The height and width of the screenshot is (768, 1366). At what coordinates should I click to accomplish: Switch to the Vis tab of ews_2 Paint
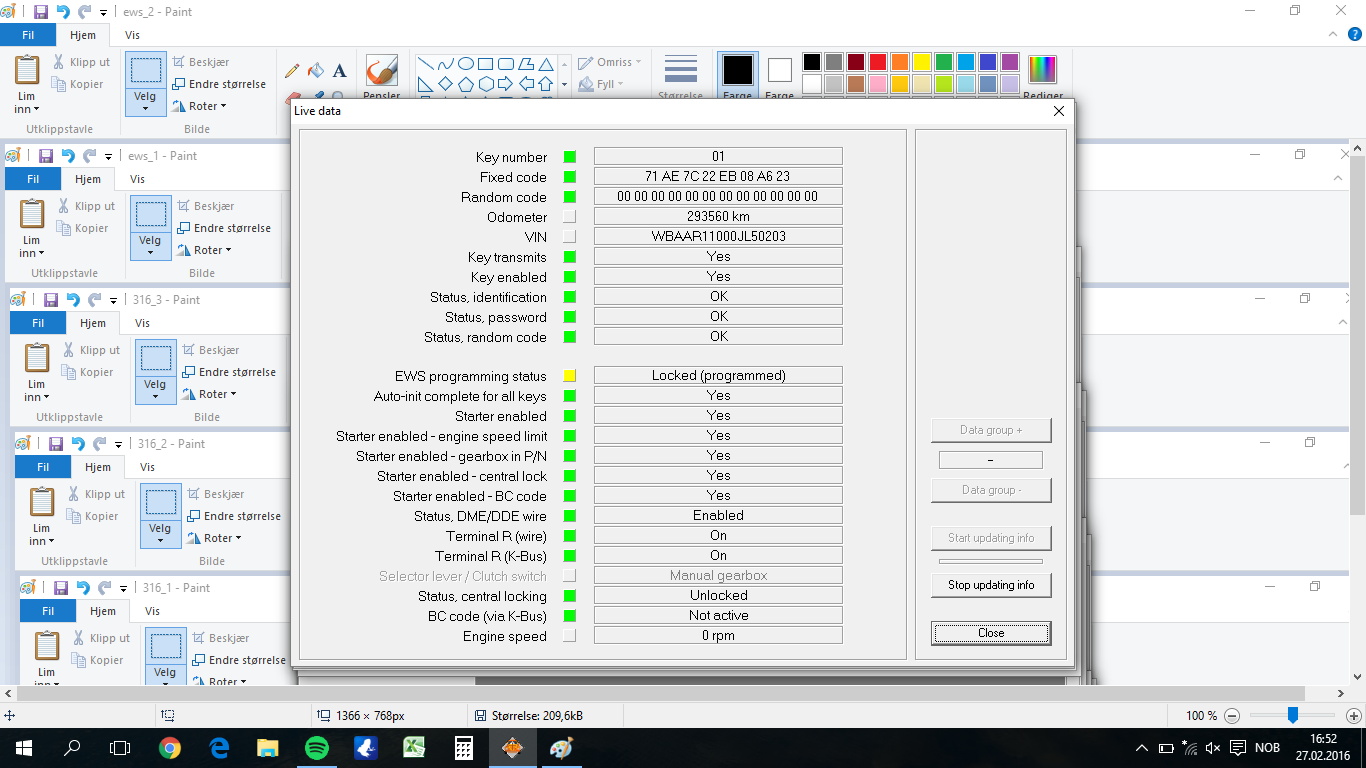132,35
